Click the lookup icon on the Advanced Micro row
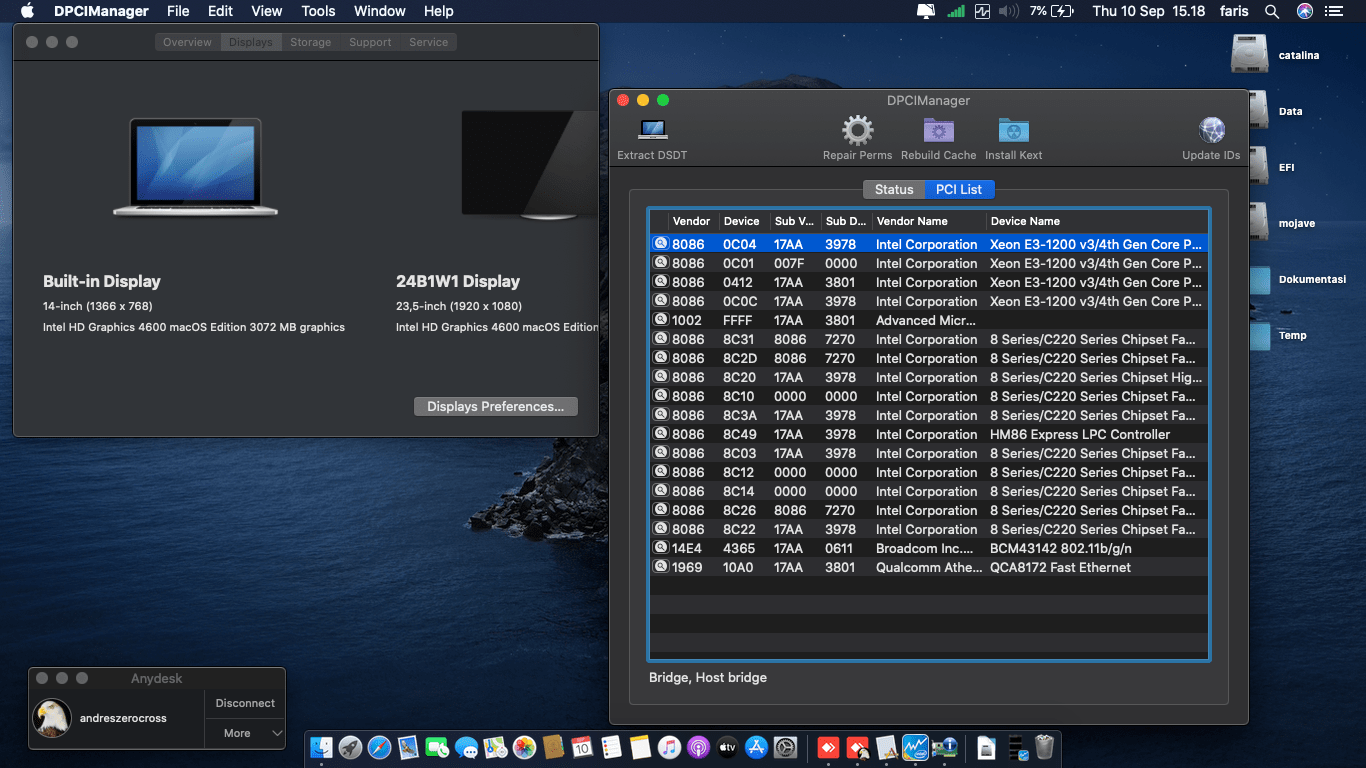 [x=660, y=320]
